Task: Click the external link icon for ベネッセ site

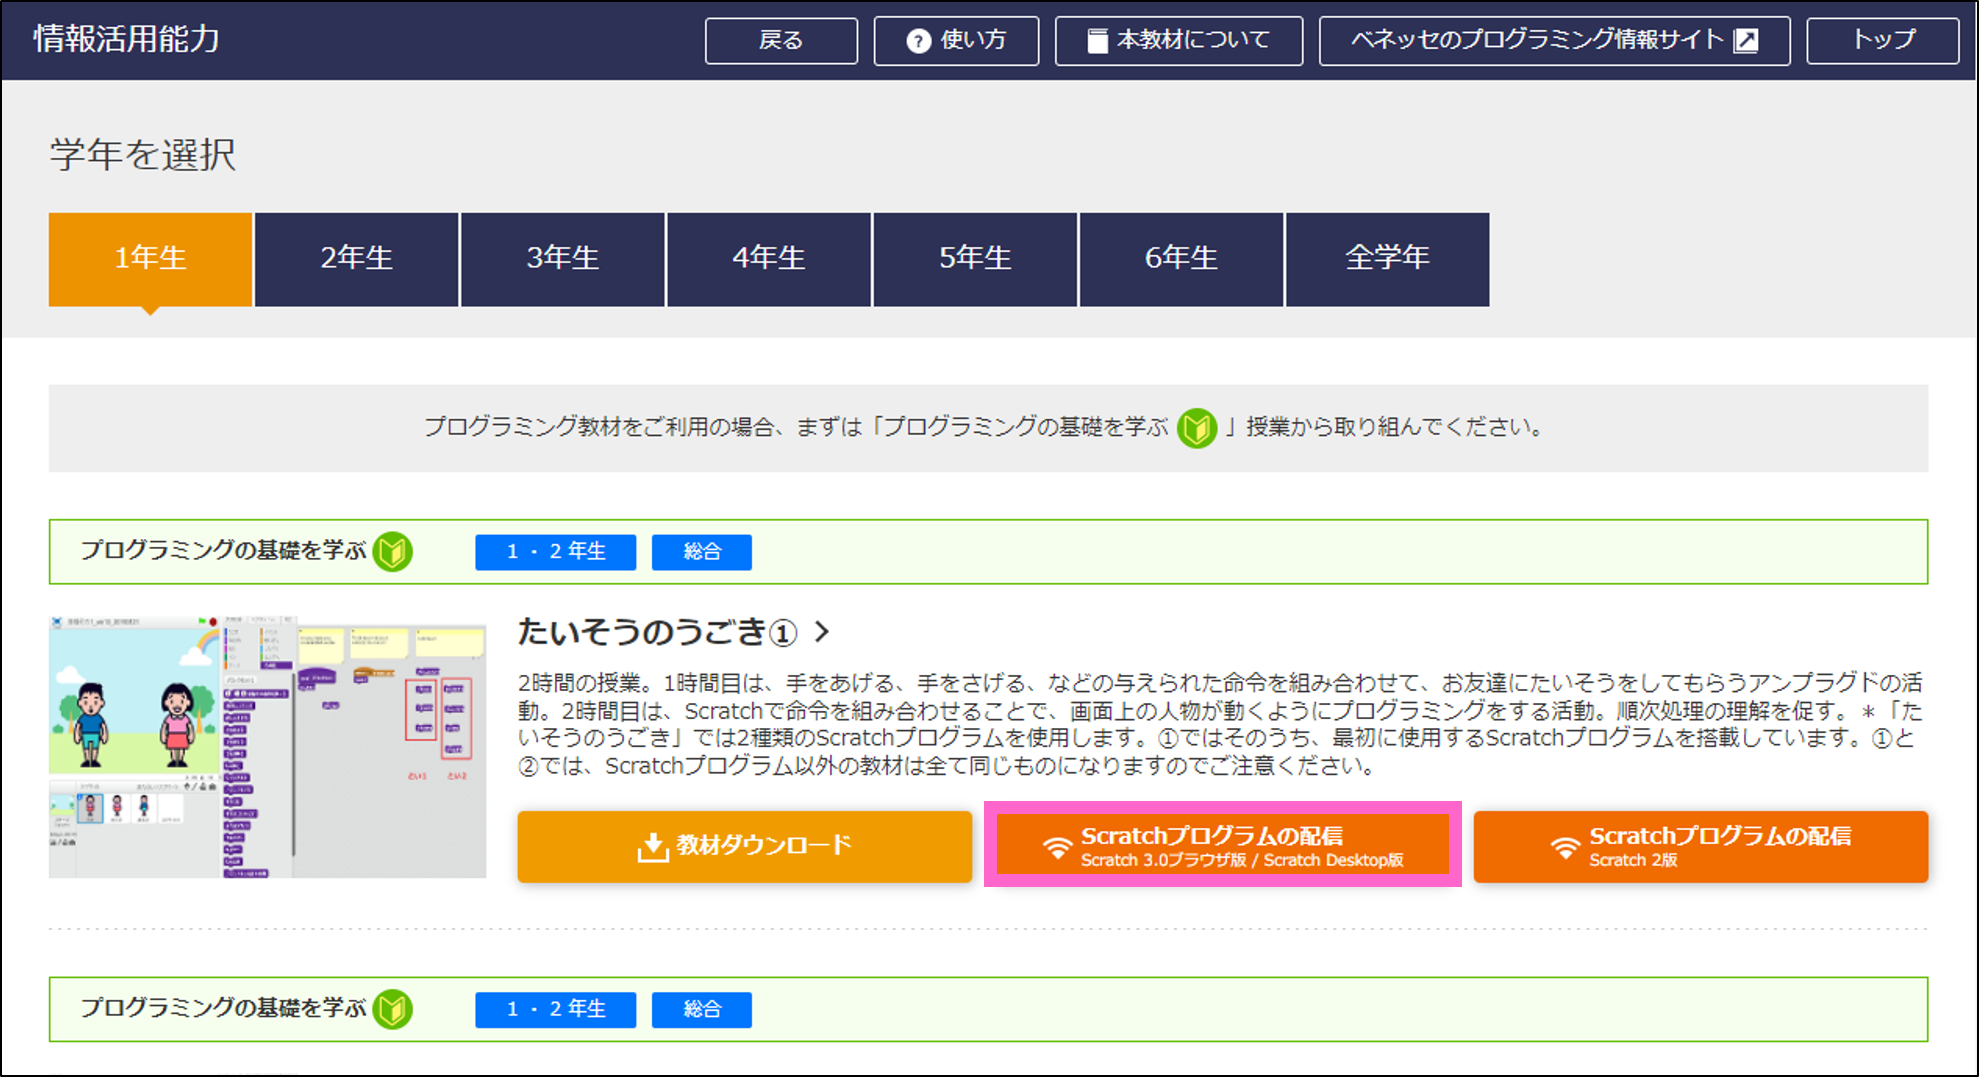Action: tap(1746, 40)
